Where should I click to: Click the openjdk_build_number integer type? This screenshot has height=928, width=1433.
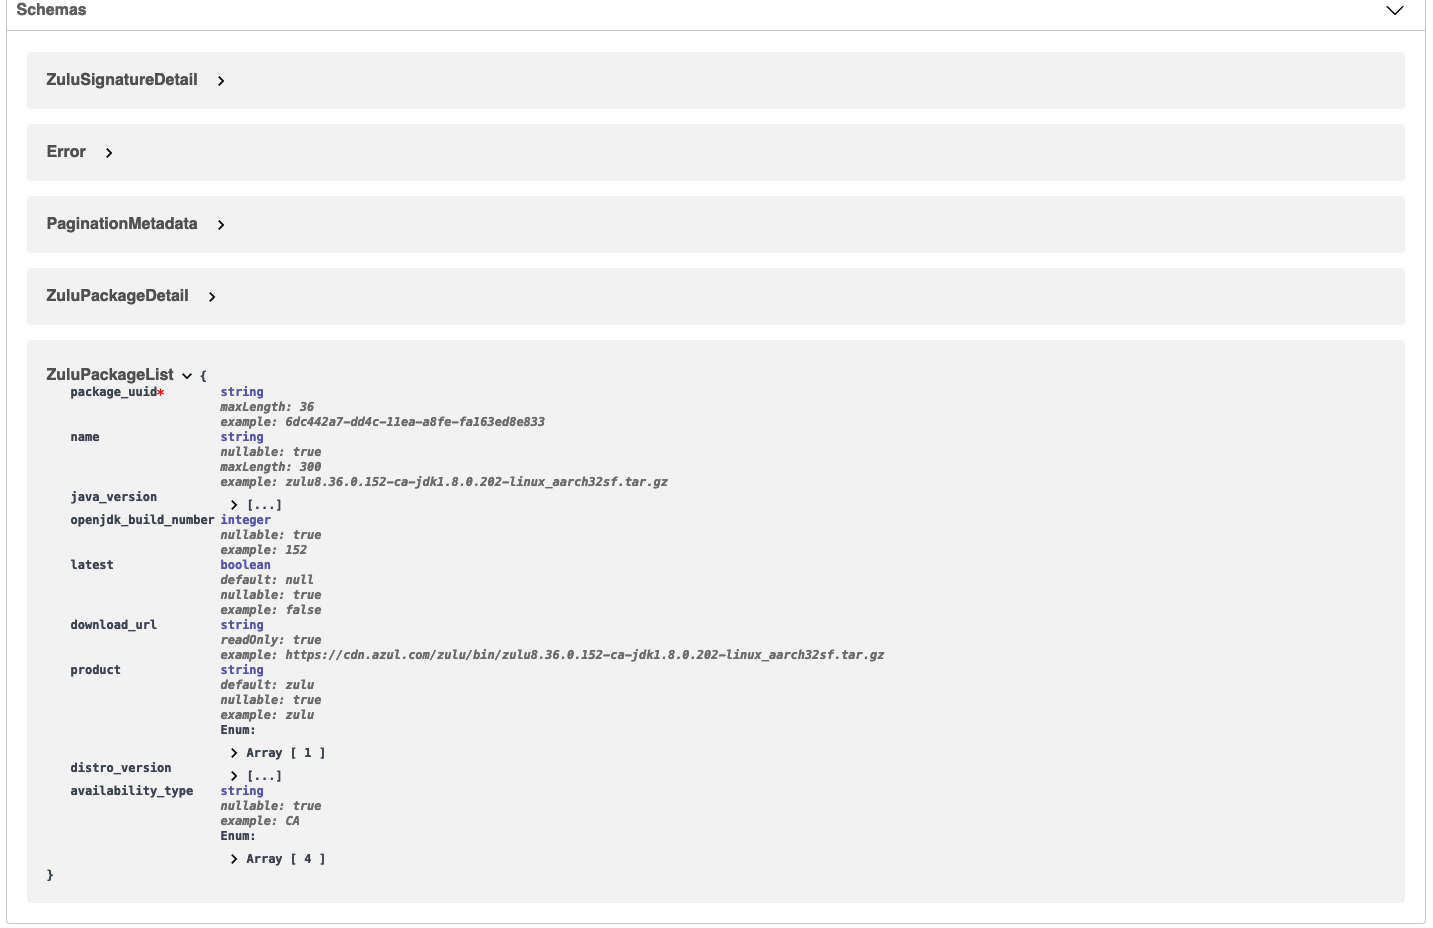pyautogui.click(x=245, y=520)
